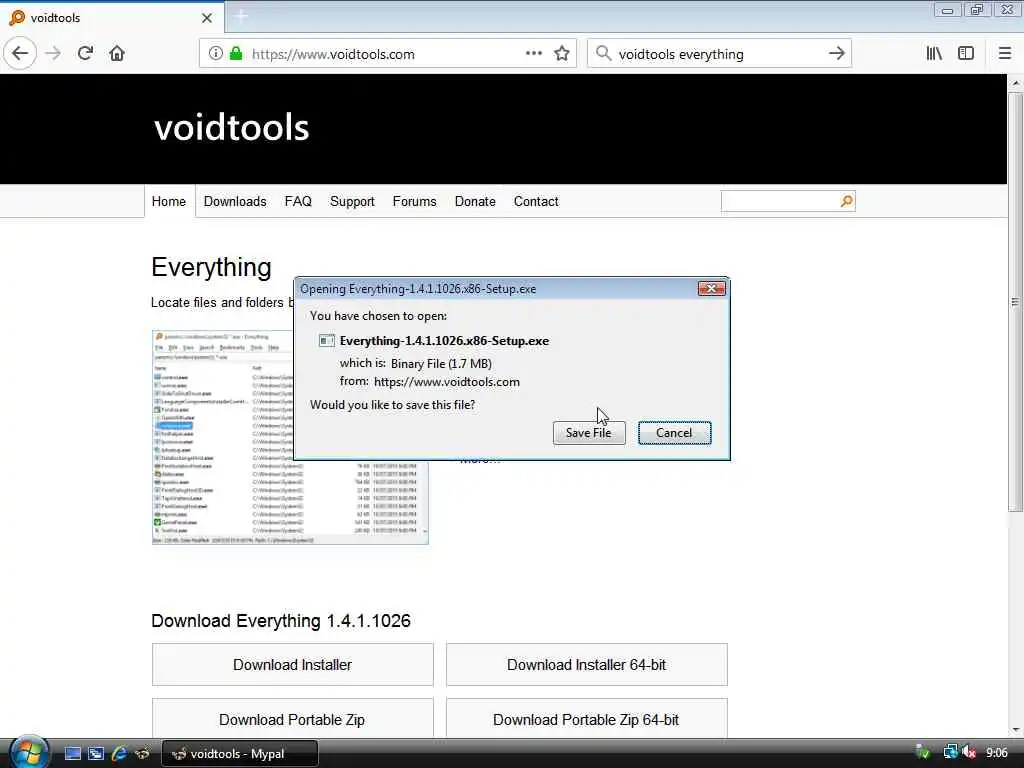Click the search bar magnifier icon
The height and width of the screenshot is (768, 1024).
(603, 54)
